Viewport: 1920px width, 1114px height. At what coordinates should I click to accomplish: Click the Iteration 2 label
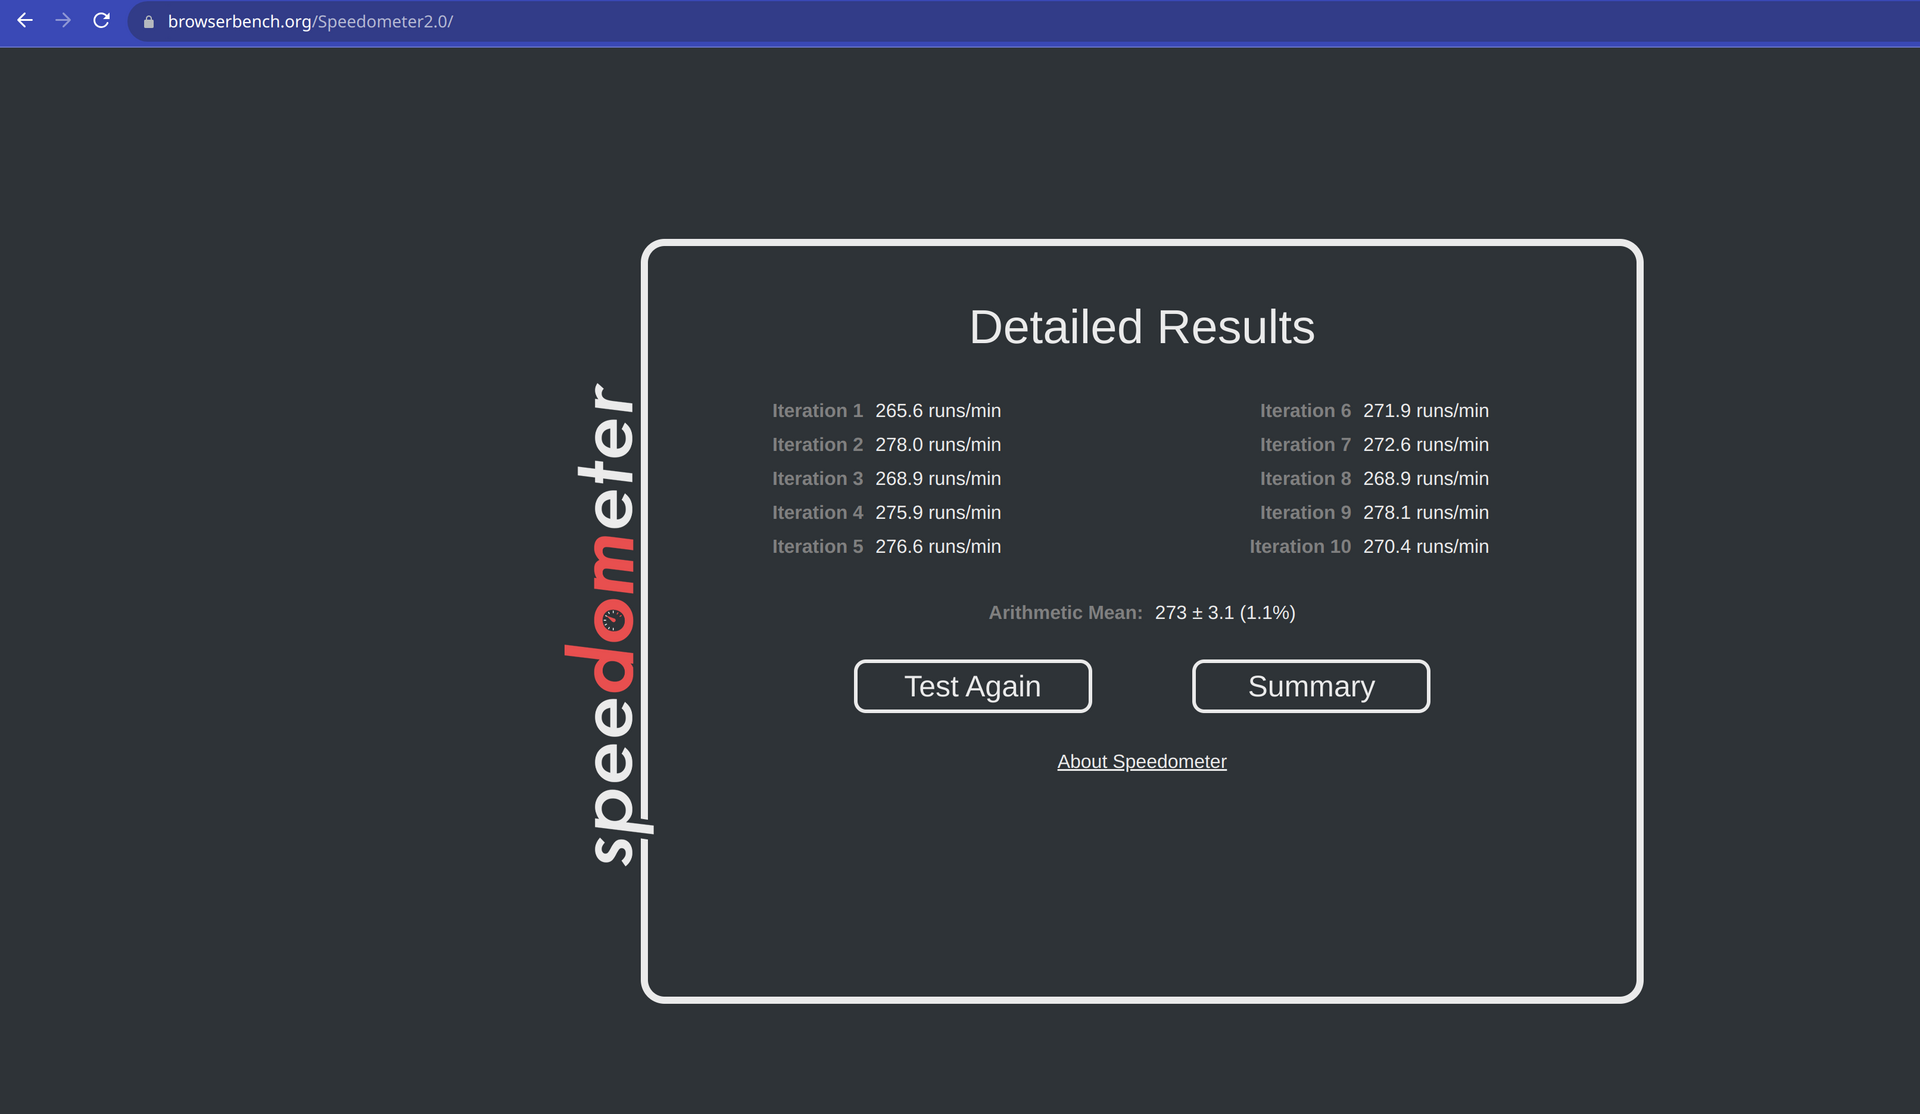pos(817,445)
